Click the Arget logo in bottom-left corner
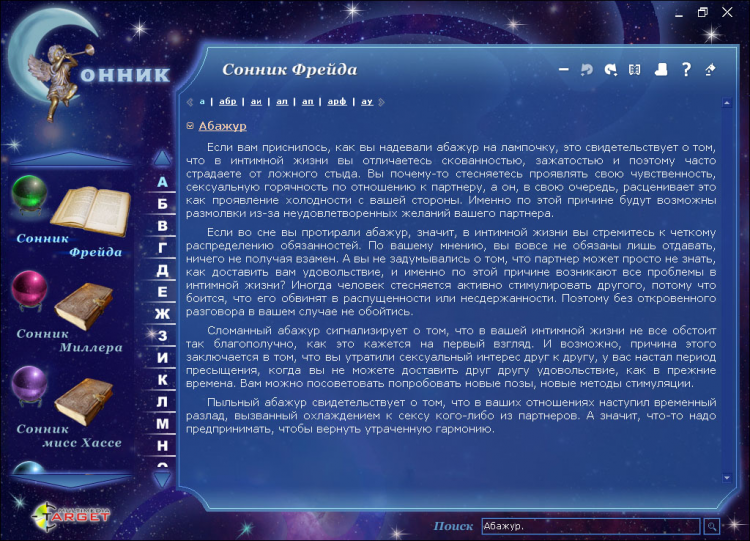The width and height of the screenshot is (750, 541). [x=71, y=510]
